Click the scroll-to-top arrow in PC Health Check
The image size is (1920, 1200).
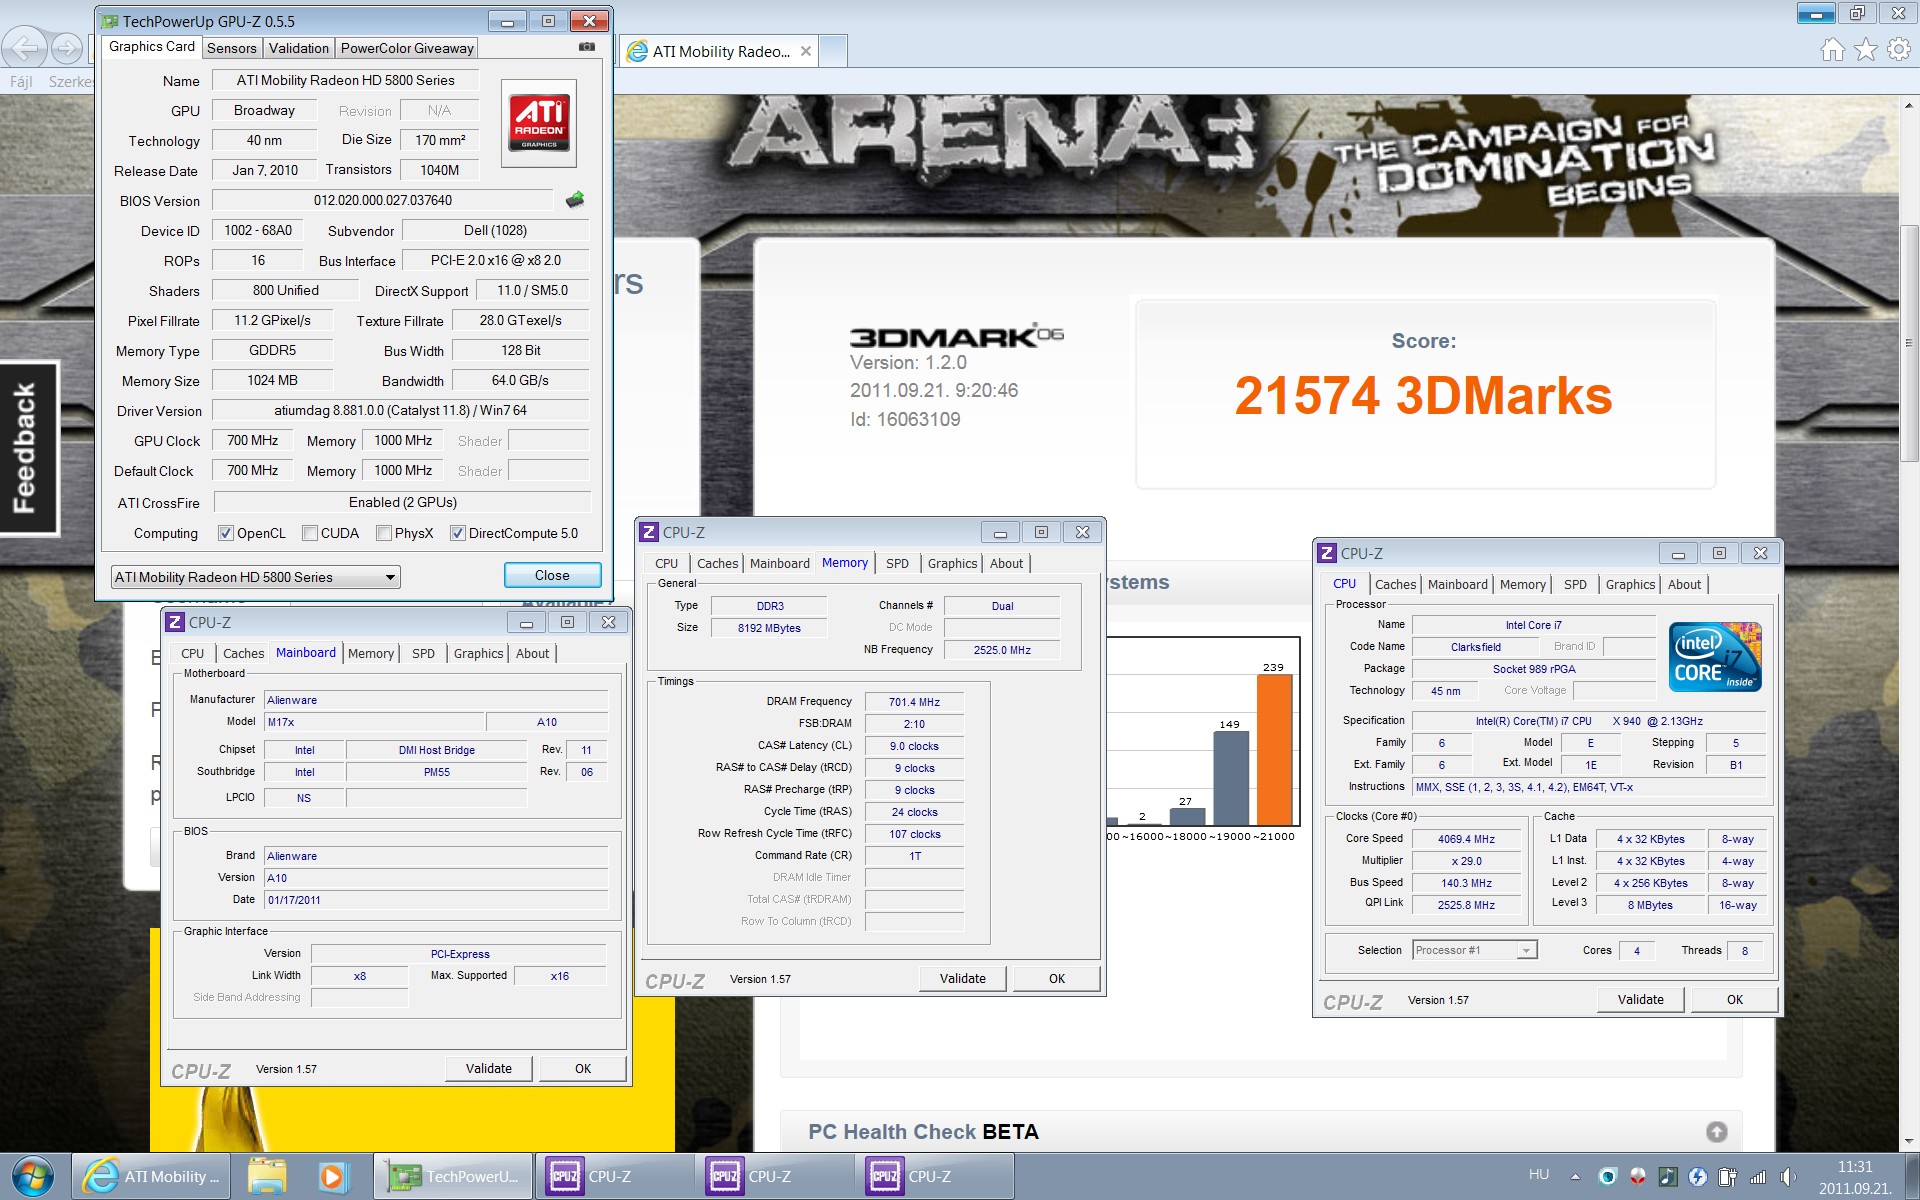tap(1716, 1132)
